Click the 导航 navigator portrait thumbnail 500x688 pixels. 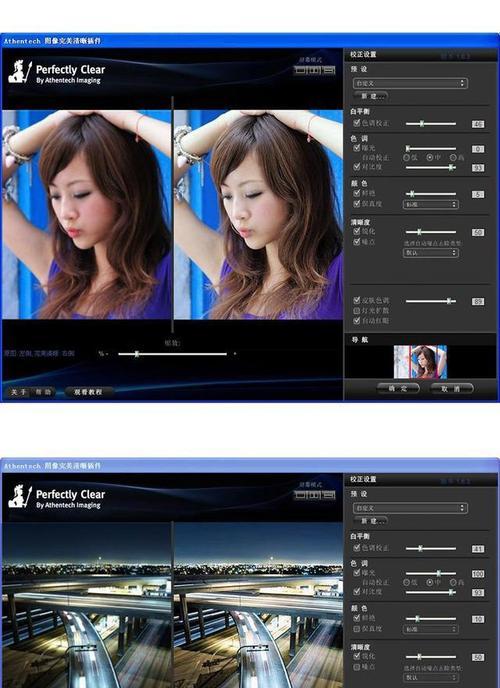point(420,362)
